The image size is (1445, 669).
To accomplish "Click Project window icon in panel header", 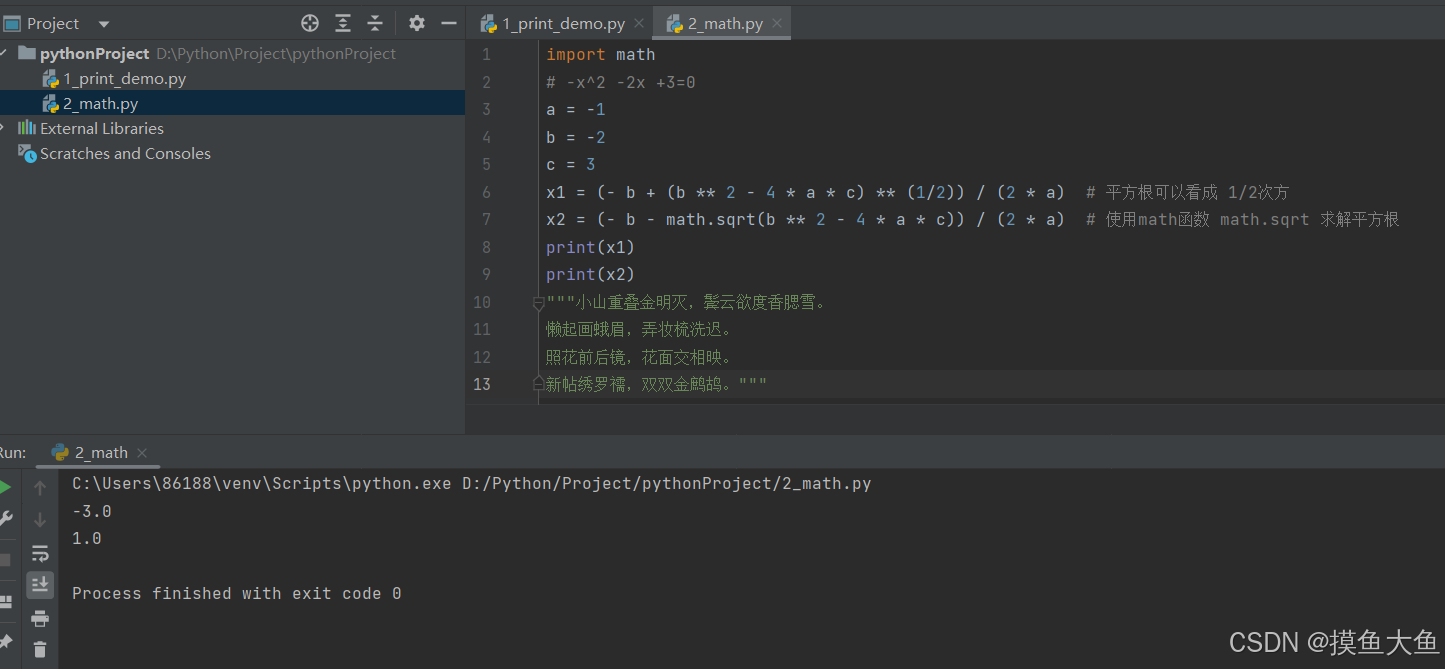I will point(12,23).
